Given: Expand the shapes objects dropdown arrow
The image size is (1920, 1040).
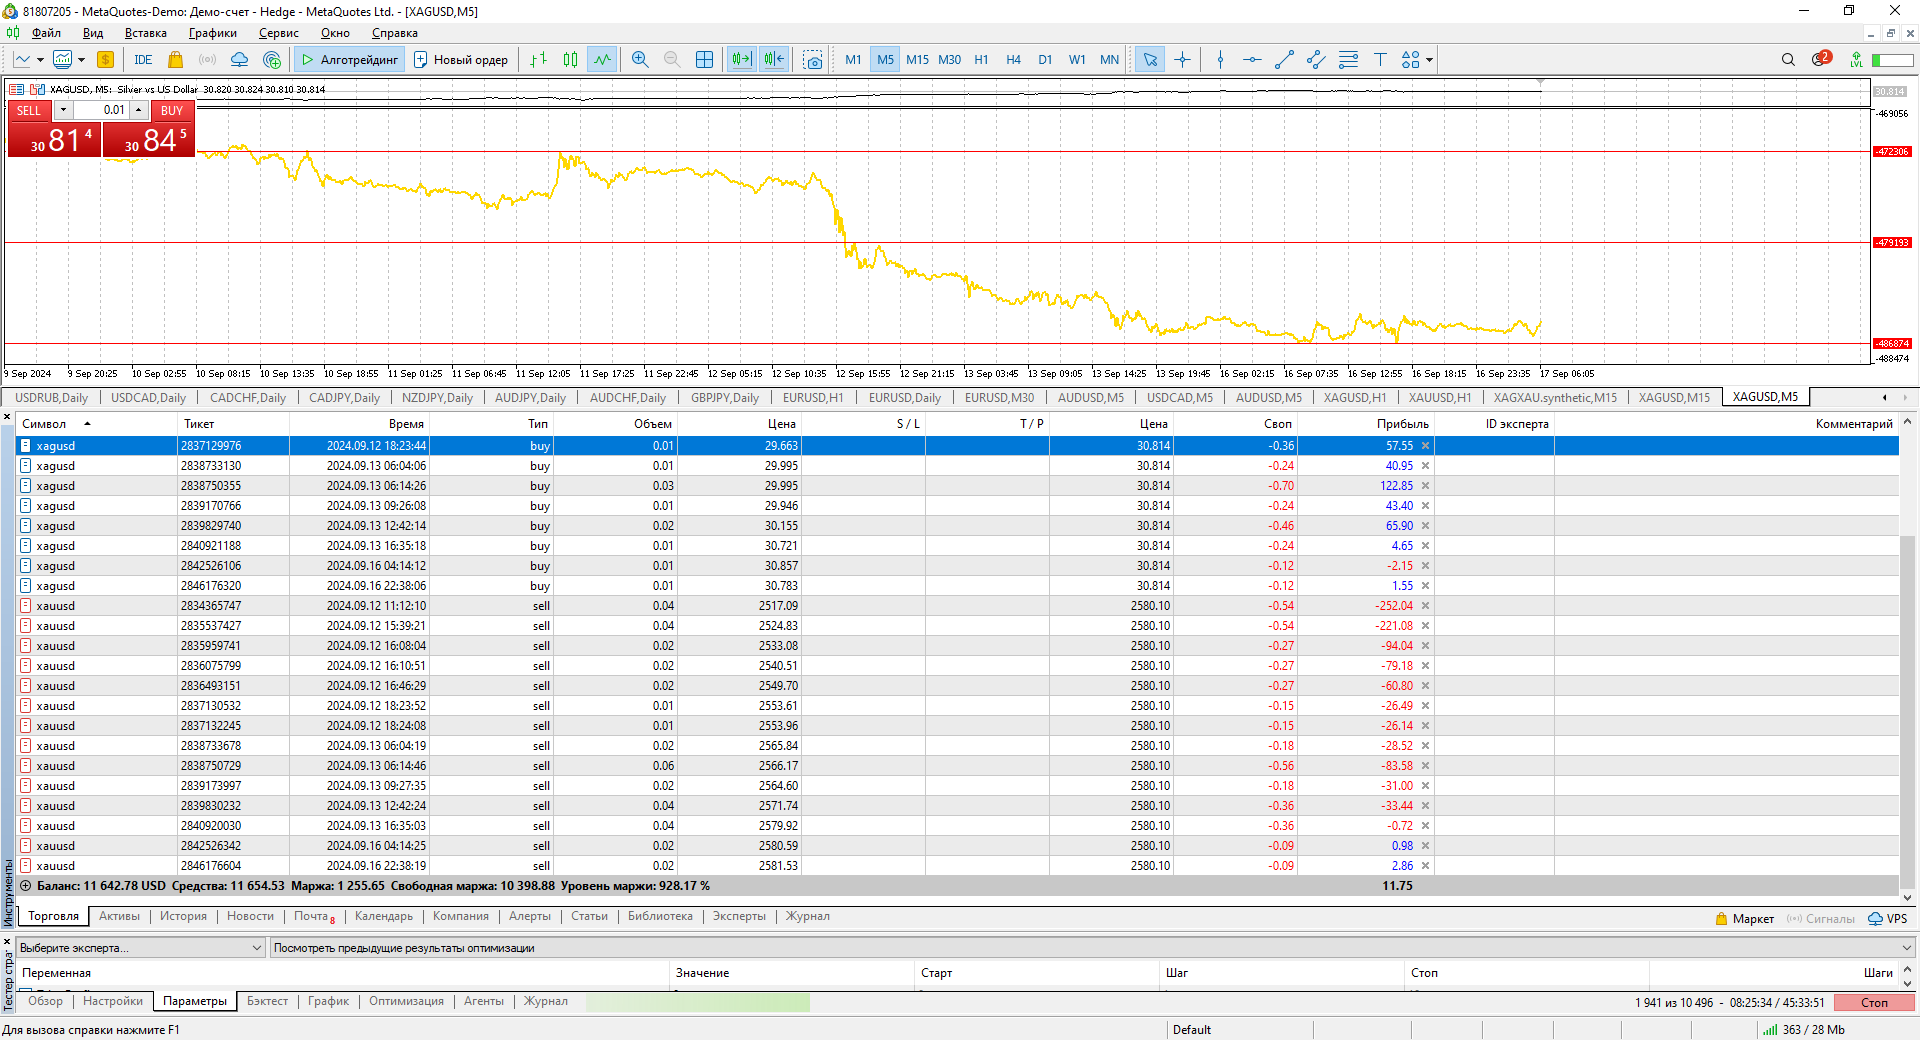Looking at the screenshot, I should [1430, 60].
